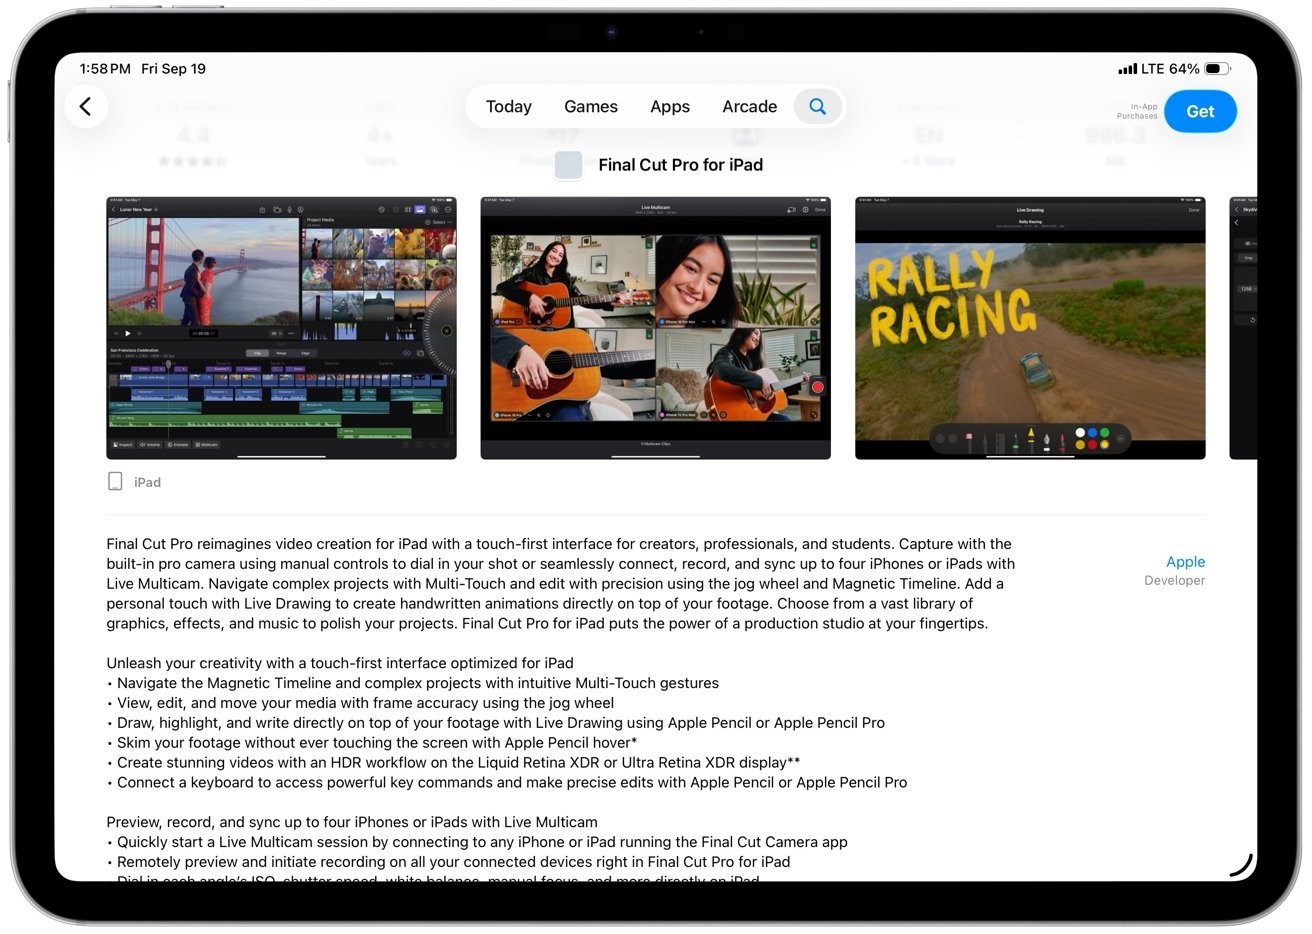
Task: Tap the battery icon in status bar
Action: (1216, 69)
